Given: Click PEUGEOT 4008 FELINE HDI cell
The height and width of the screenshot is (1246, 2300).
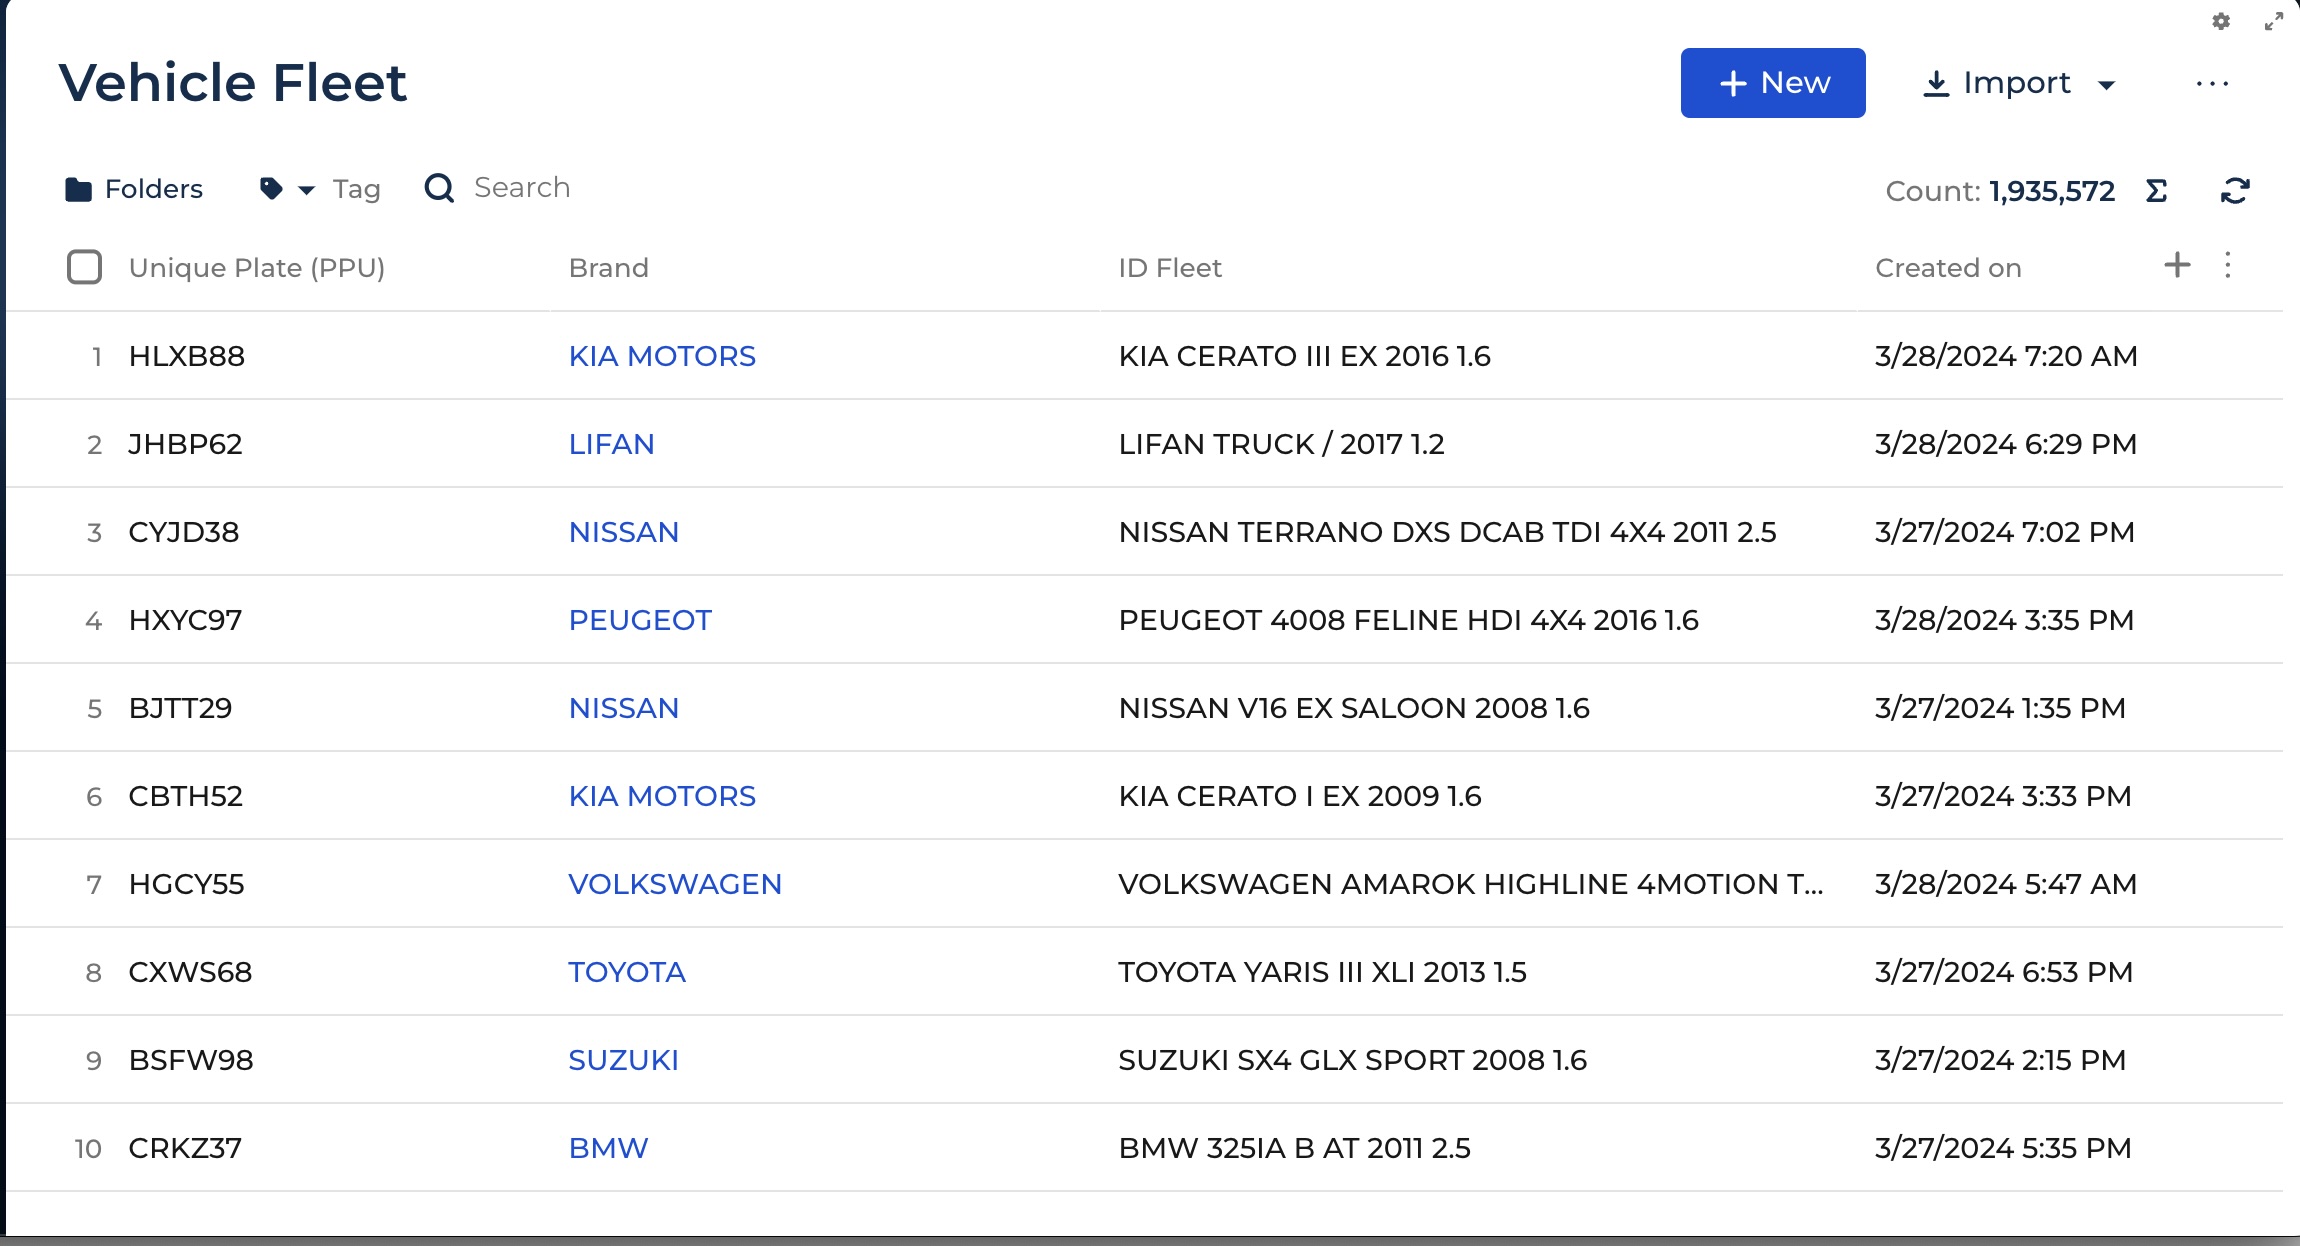Looking at the screenshot, I should (1408, 620).
